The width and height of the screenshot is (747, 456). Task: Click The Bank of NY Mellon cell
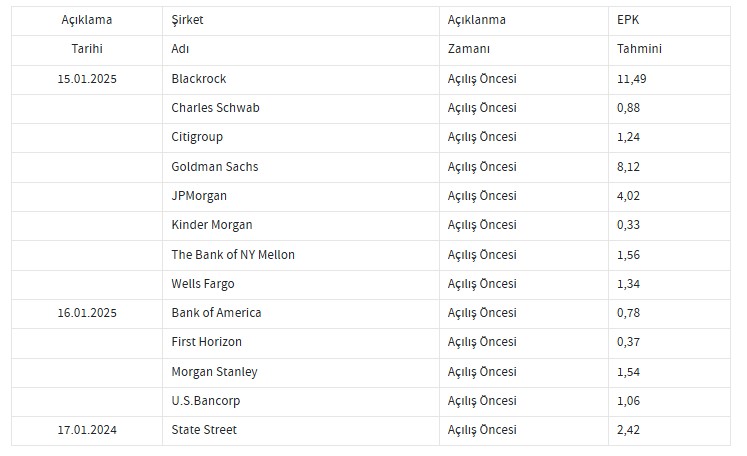coord(233,254)
